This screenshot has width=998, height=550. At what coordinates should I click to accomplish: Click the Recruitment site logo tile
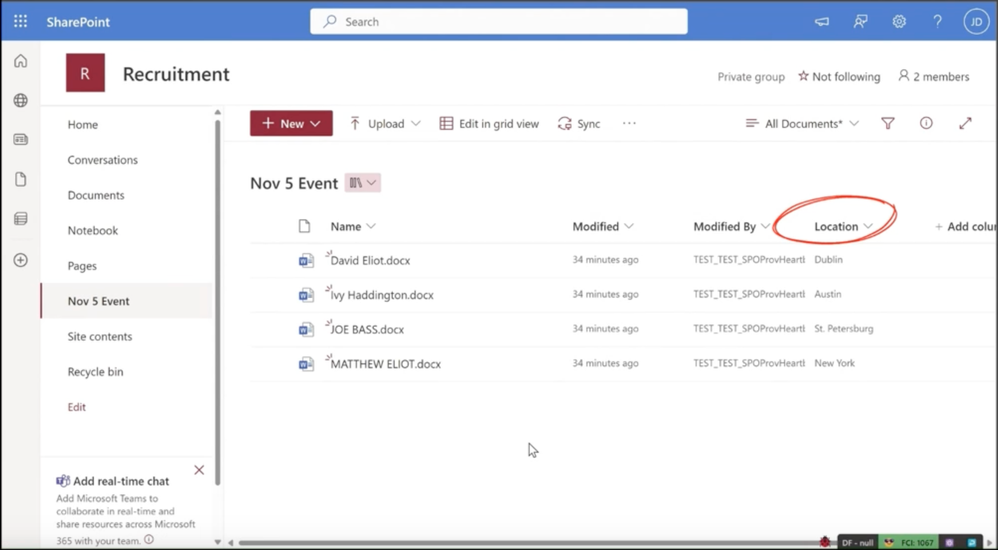click(x=85, y=73)
